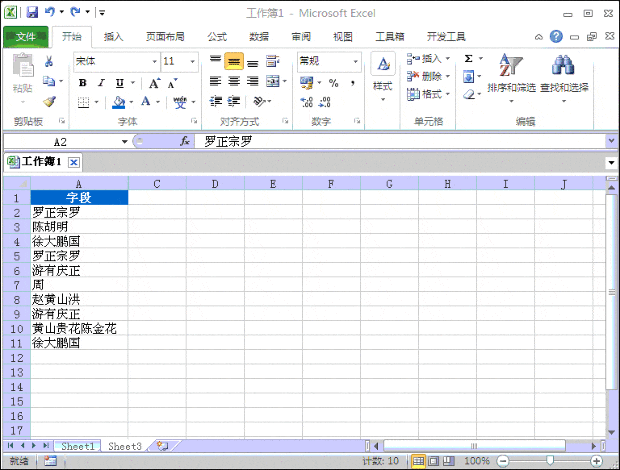
Task: Decrease decimal places
Action: [x=325, y=102]
